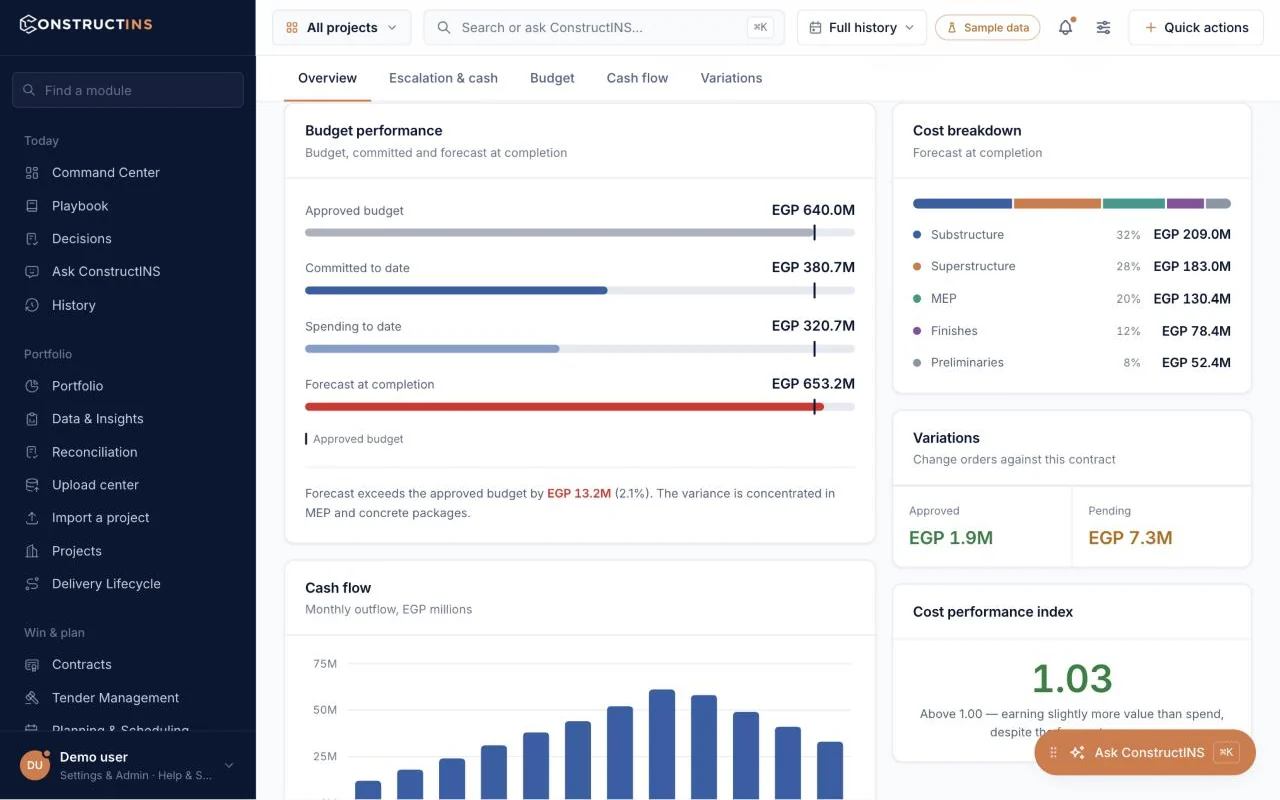The image size is (1280, 800).
Task: Click the Contracts sidebar icon
Action: [x=32, y=665]
